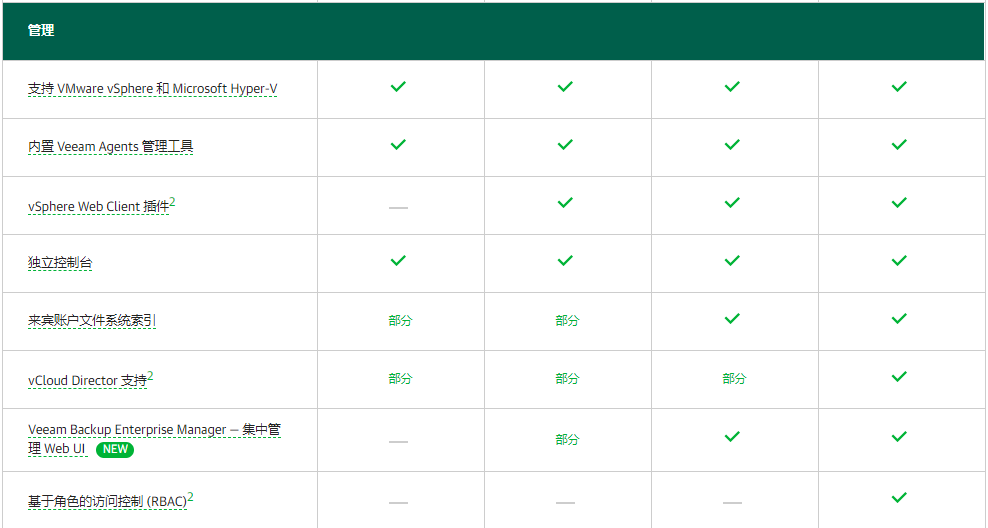
Task: Click the fourth-column checkmark in the Hyper-V row
Action: click(x=899, y=87)
